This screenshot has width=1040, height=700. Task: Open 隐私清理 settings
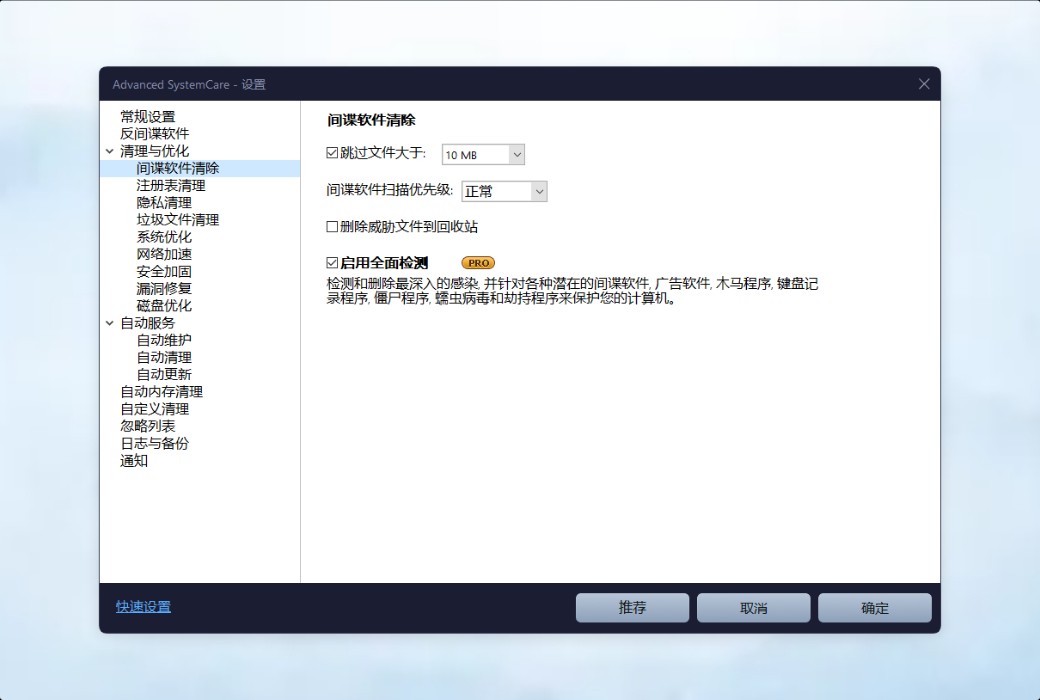pos(164,203)
